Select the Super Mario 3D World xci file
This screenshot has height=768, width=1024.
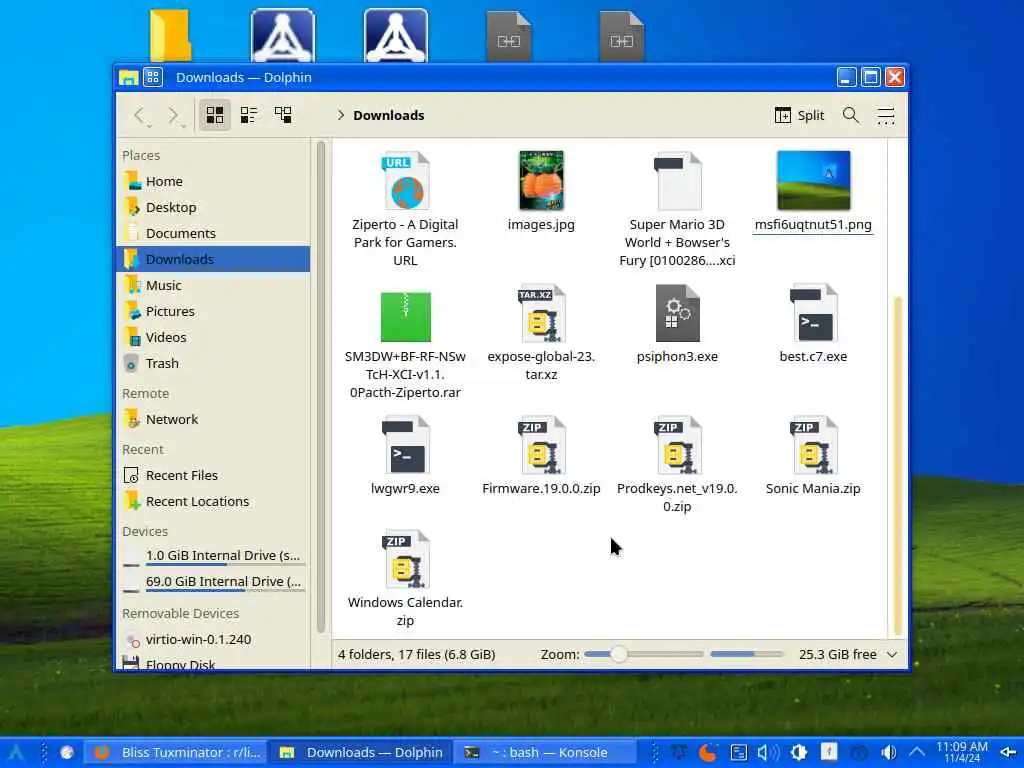click(677, 181)
